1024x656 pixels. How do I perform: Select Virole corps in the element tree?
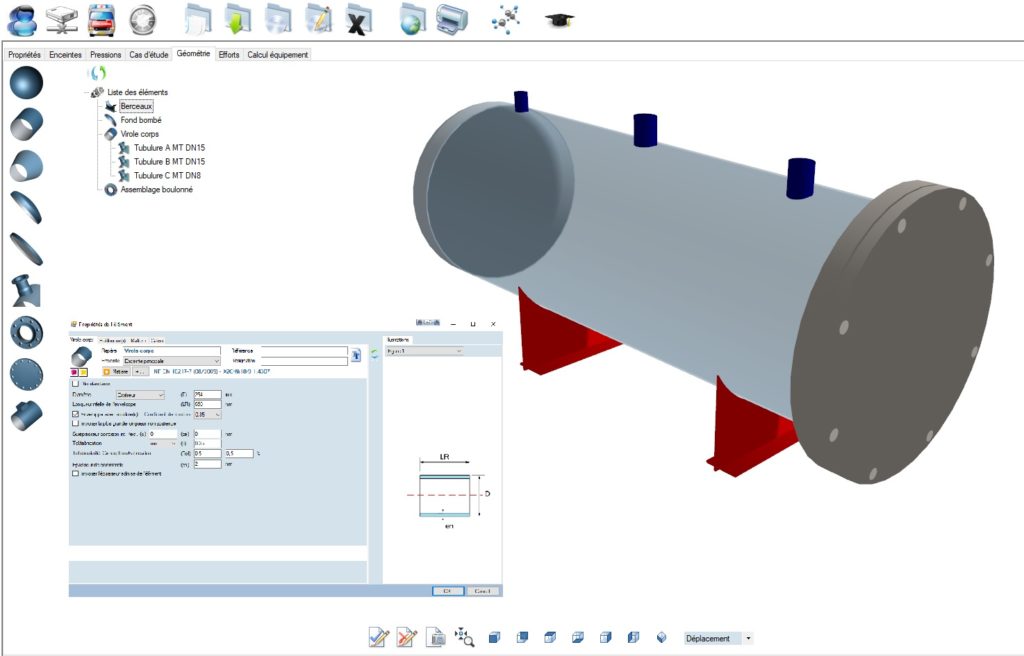point(140,134)
